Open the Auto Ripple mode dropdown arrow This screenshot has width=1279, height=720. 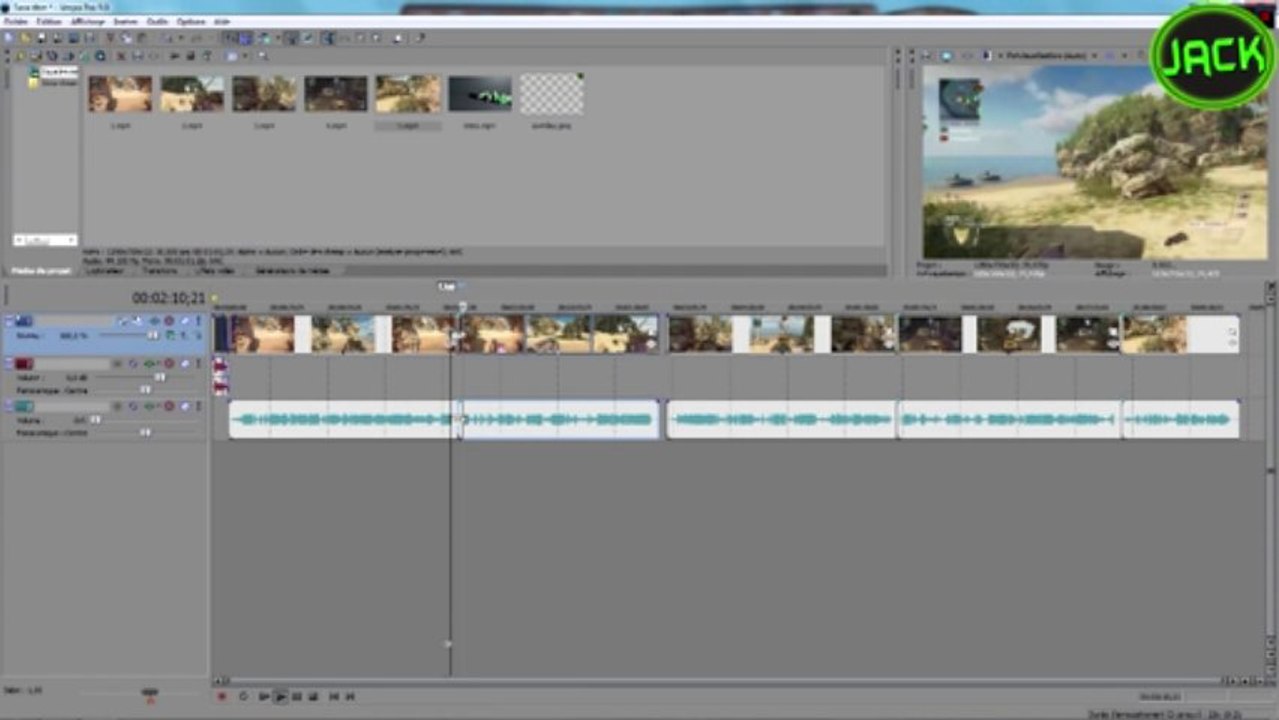(x=278, y=37)
